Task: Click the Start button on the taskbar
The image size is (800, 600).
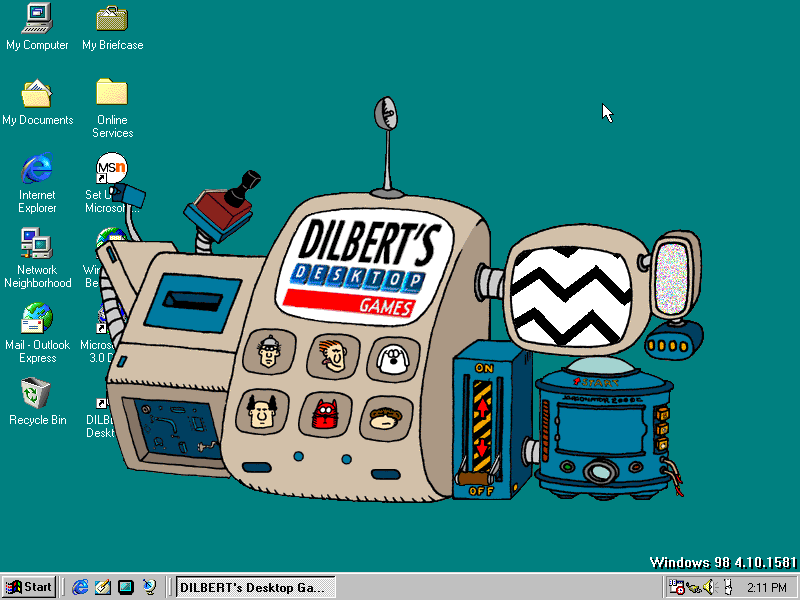Action: 29,587
